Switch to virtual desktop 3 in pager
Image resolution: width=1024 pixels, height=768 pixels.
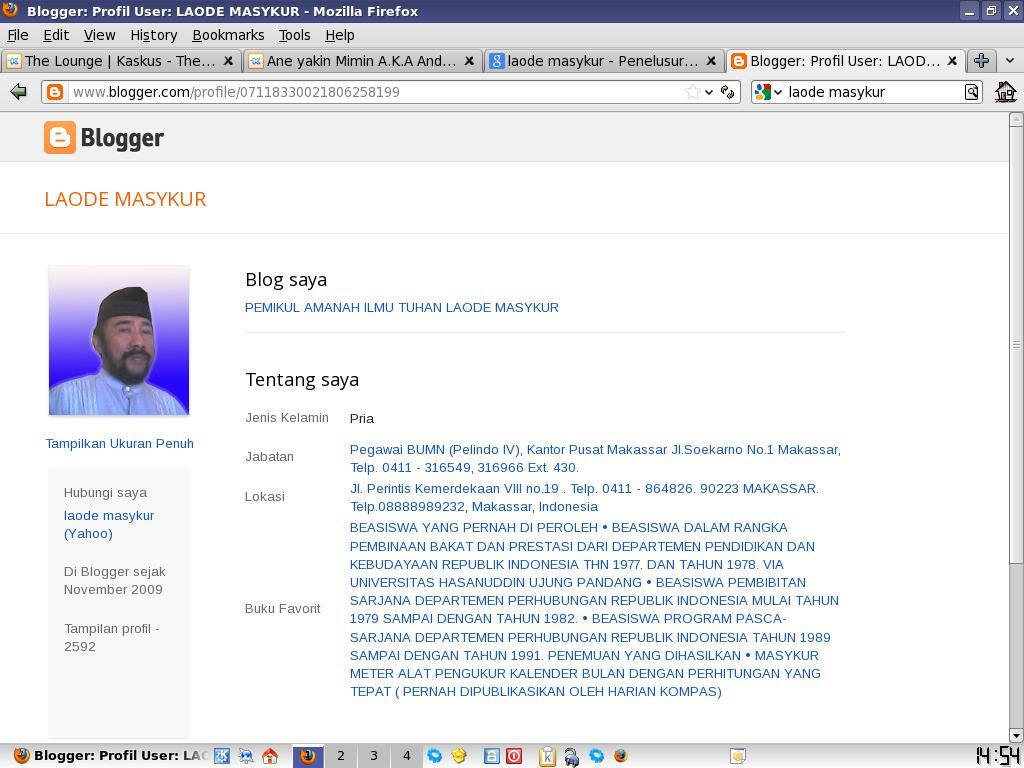point(374,756)
